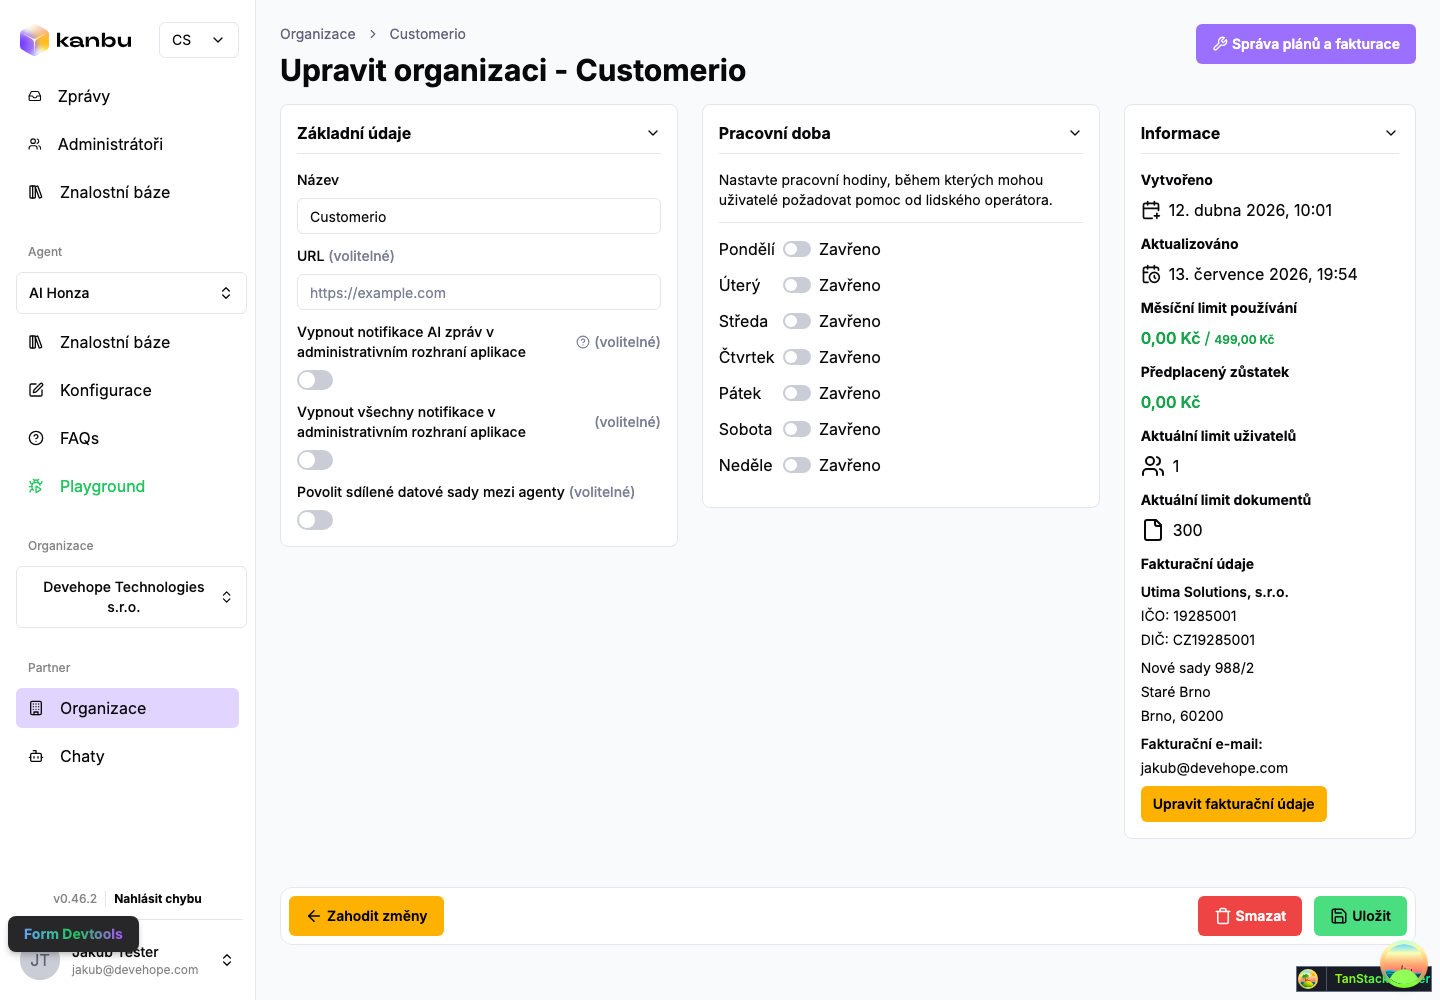
Task: Click the green Uložit button
Action: tap(1360, 916)
